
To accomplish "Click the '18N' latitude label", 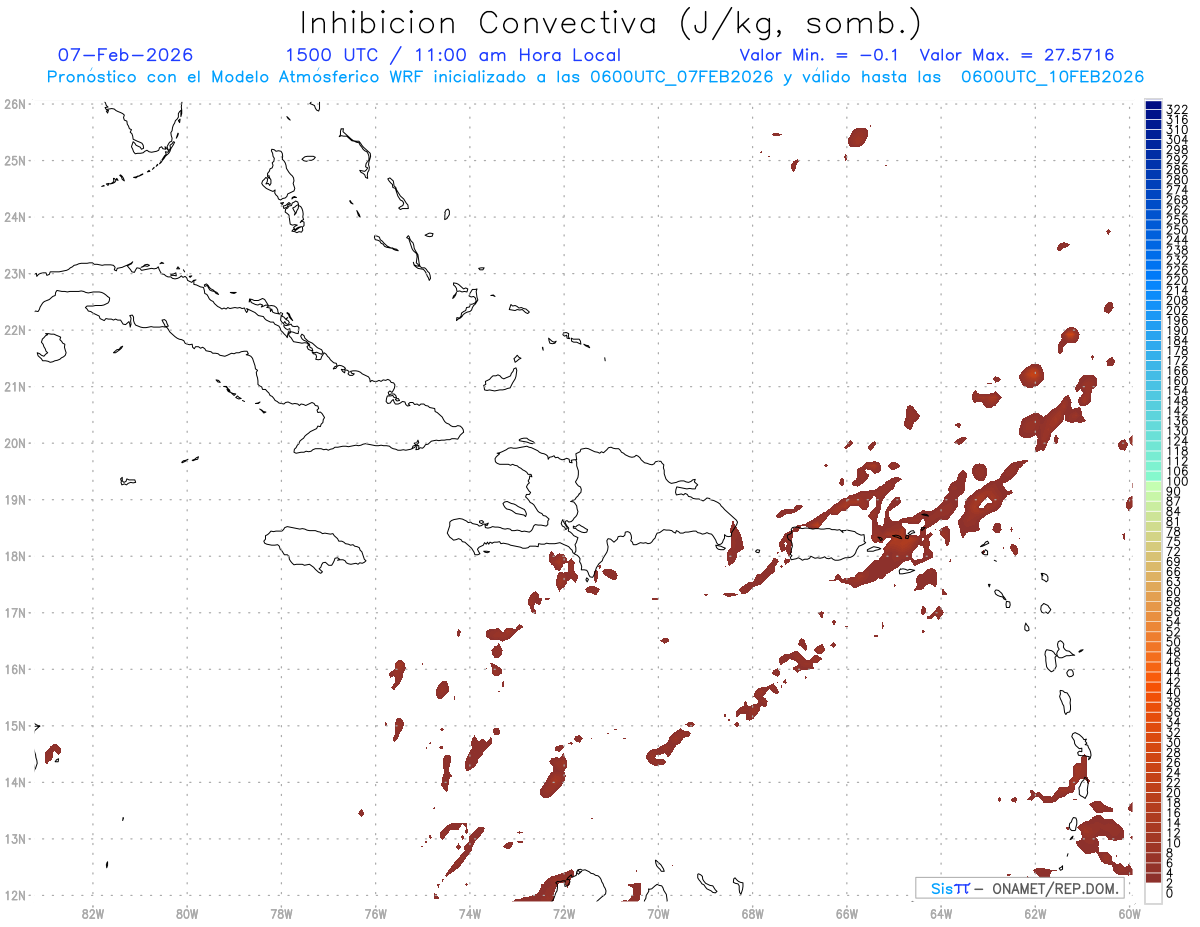I will 14,556.
